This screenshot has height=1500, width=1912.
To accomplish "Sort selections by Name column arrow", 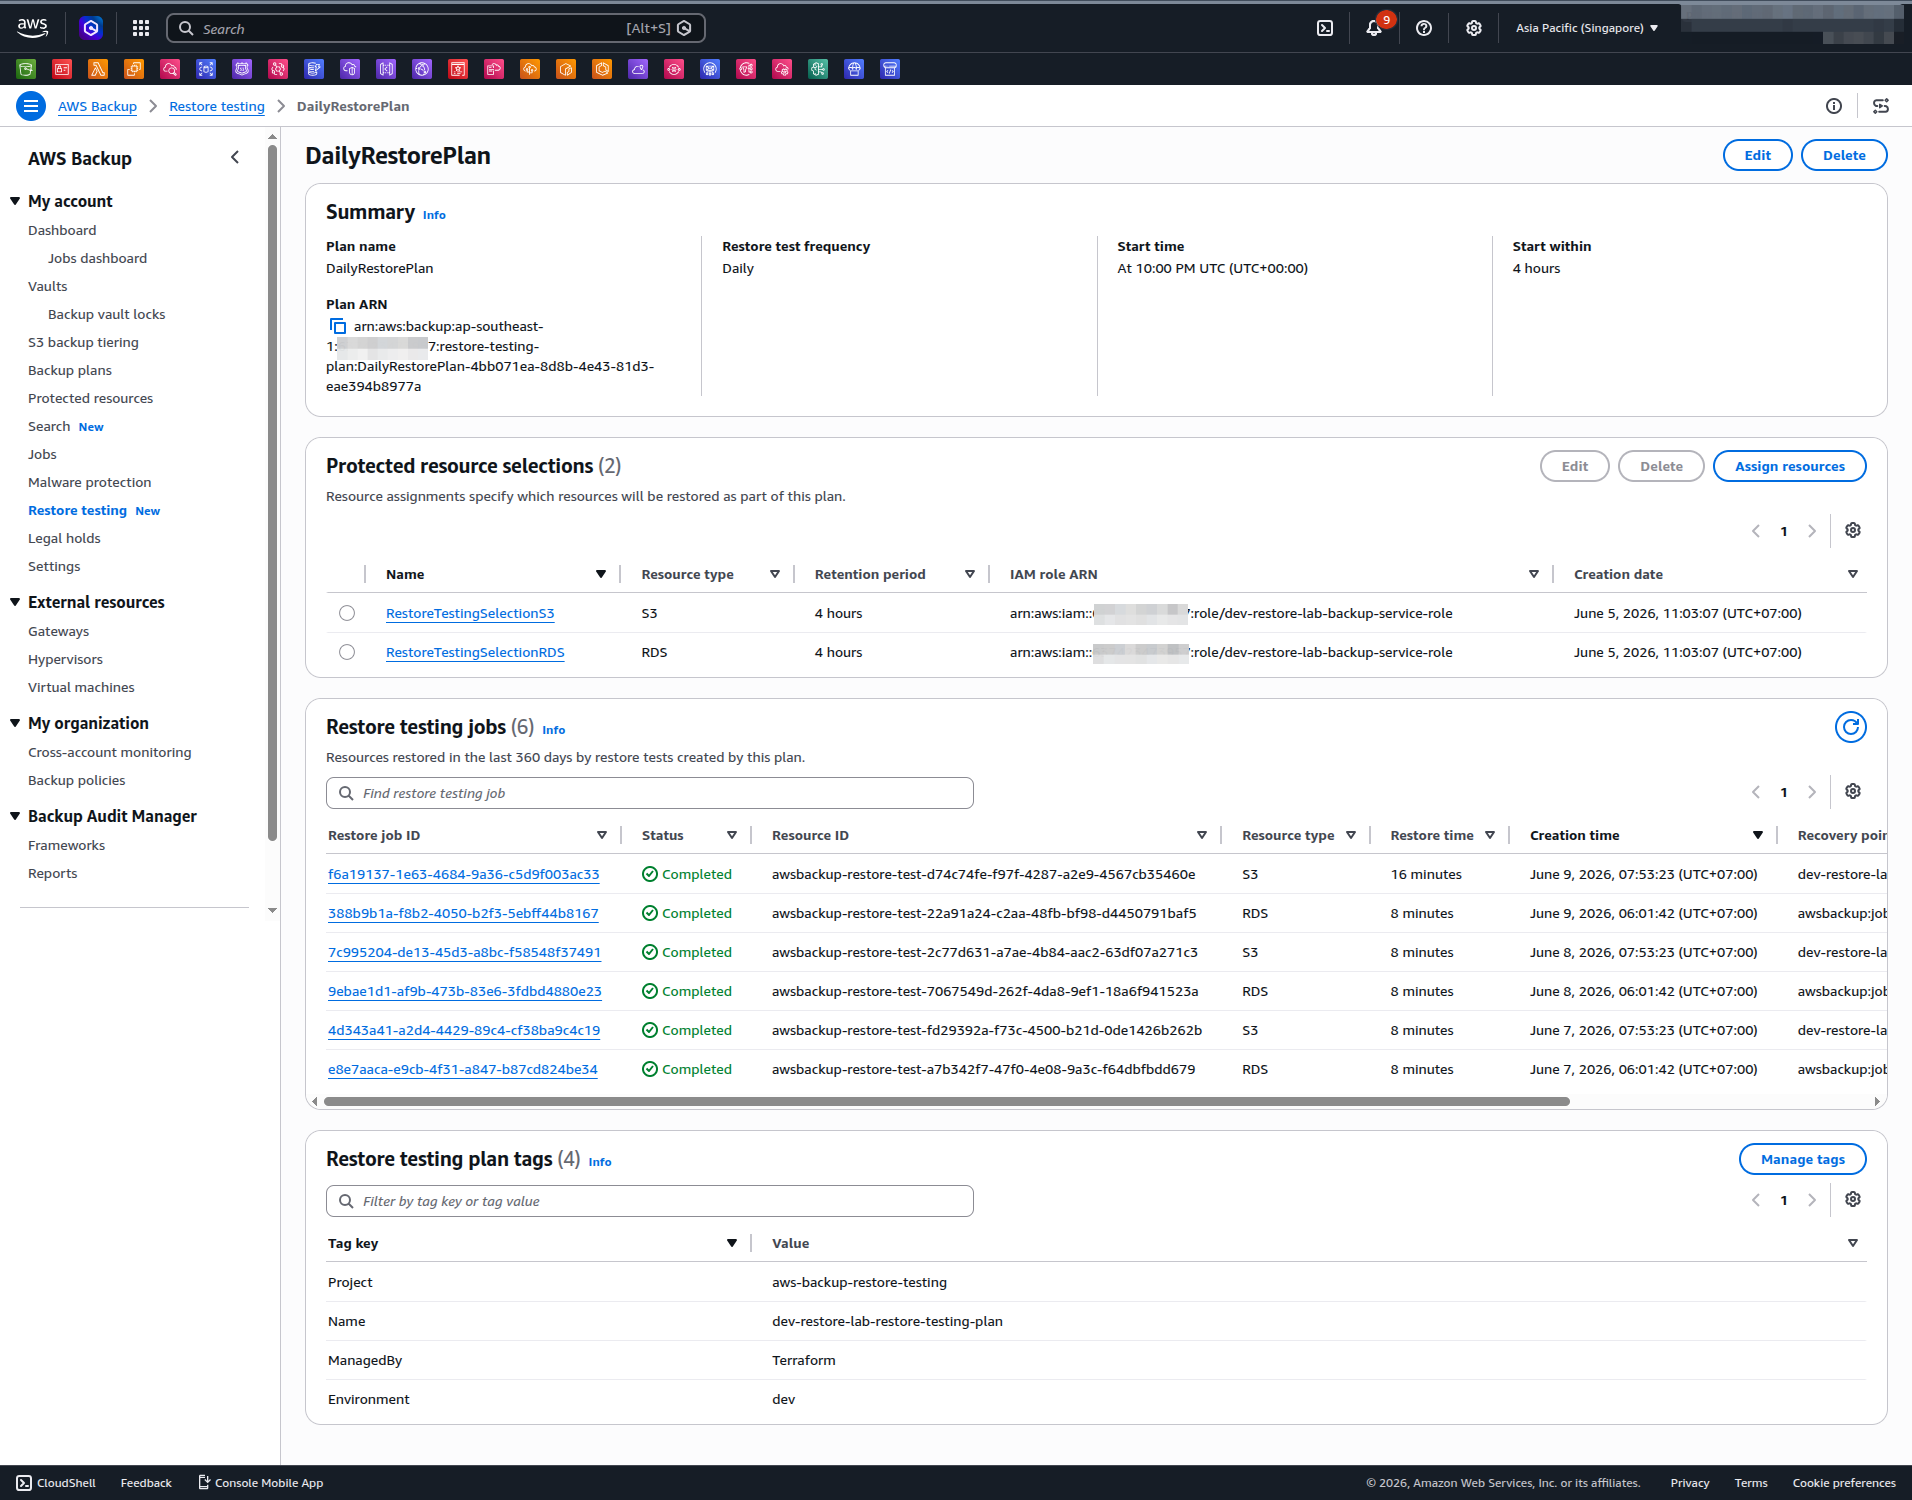I will coord(601,574).
